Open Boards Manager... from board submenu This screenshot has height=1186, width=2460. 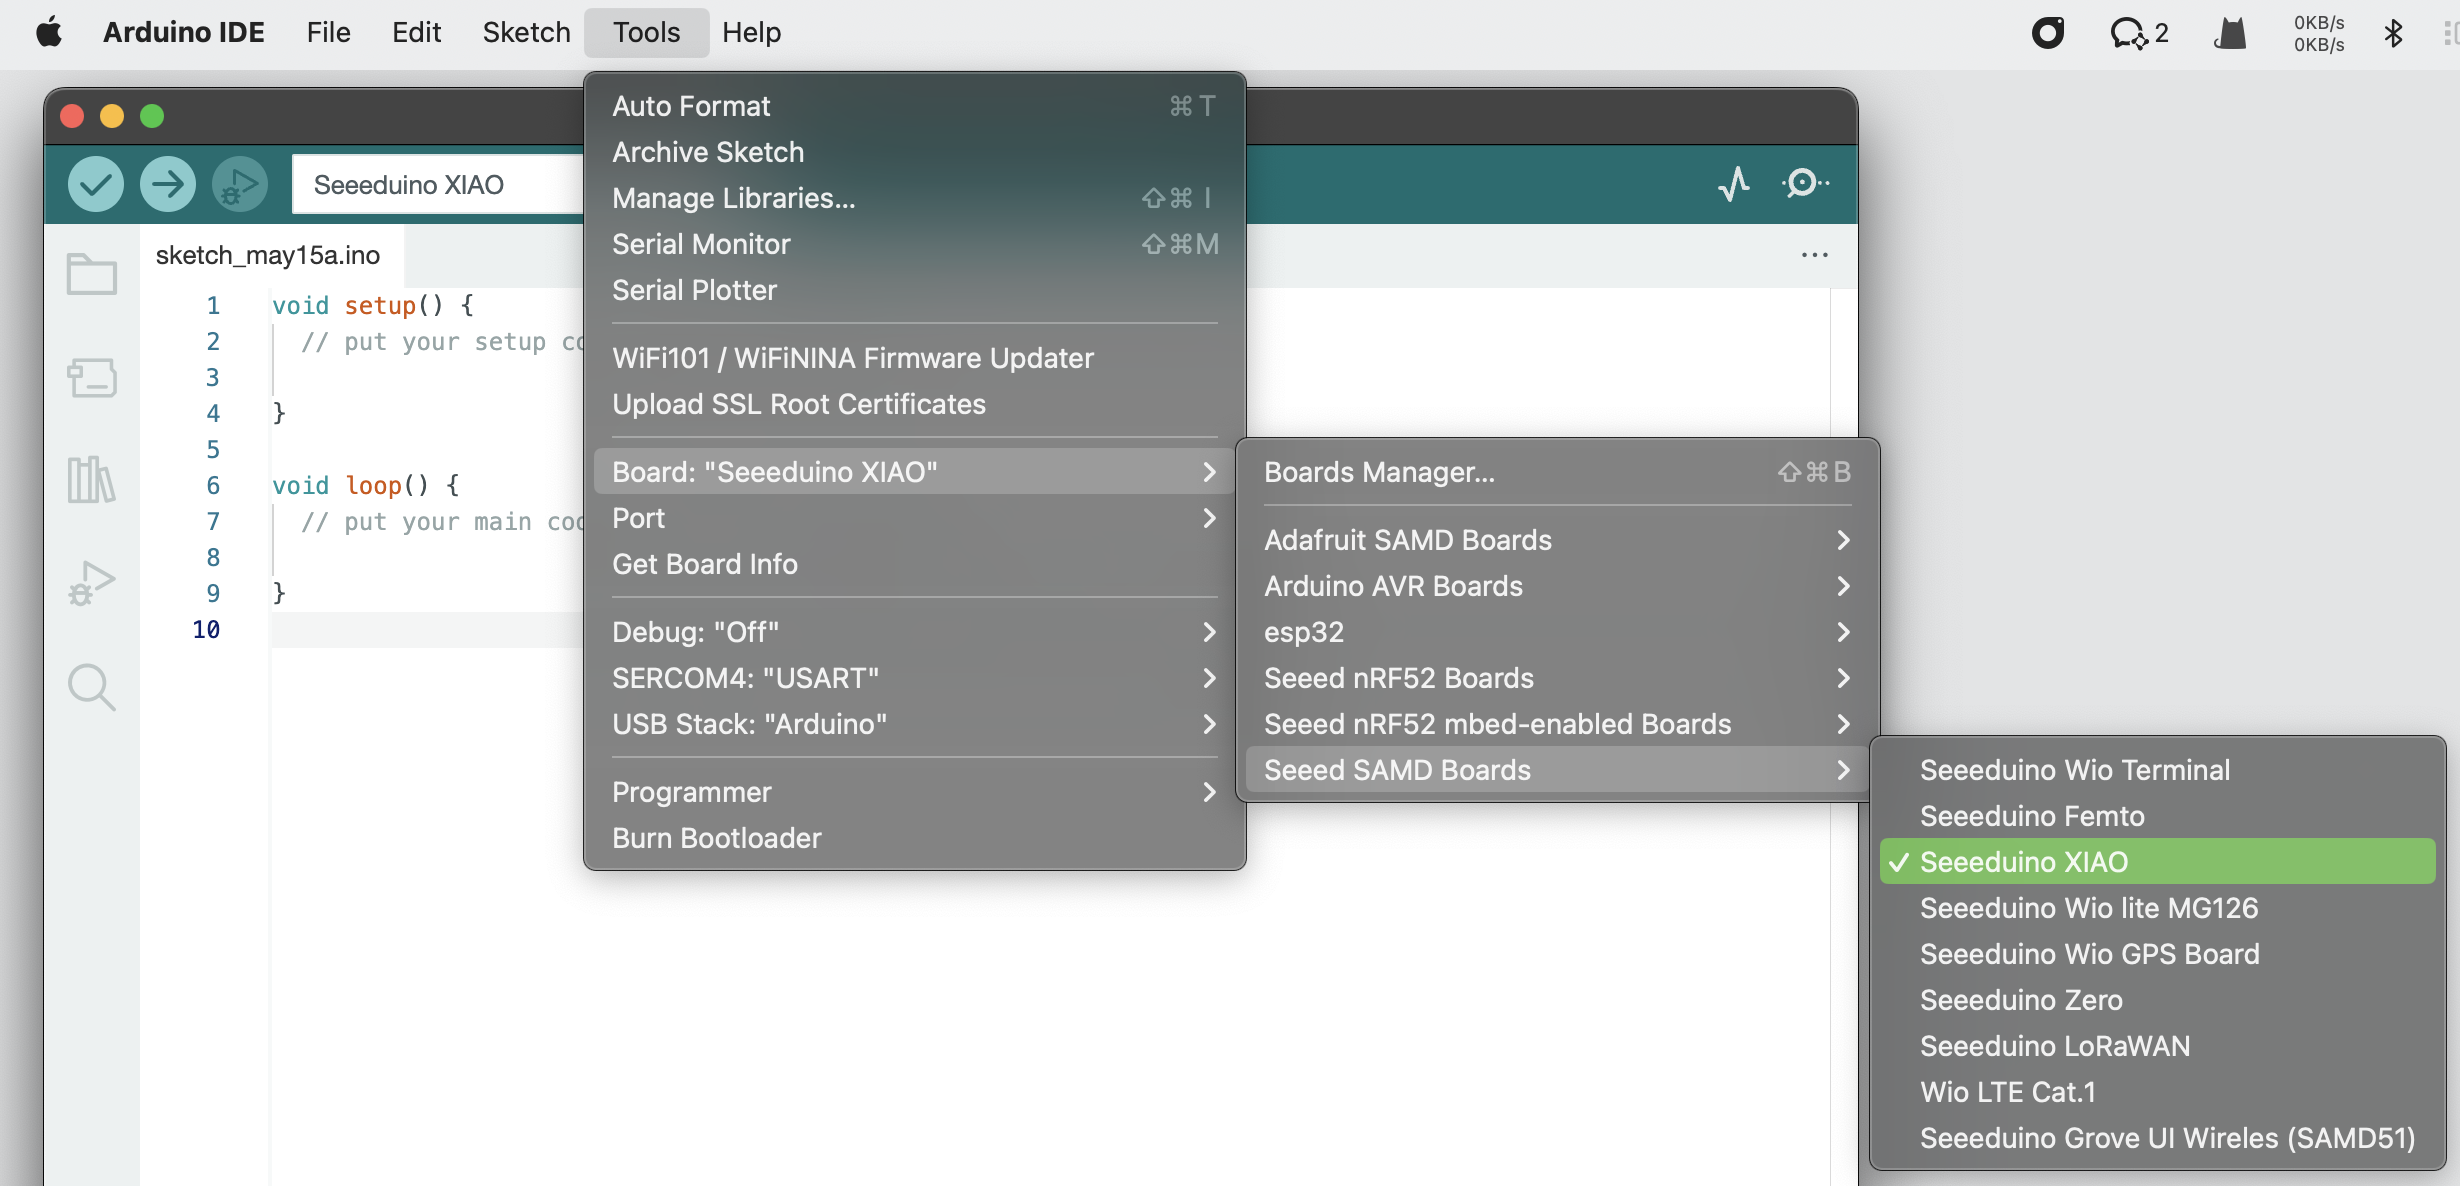(x=1557, y=471)
